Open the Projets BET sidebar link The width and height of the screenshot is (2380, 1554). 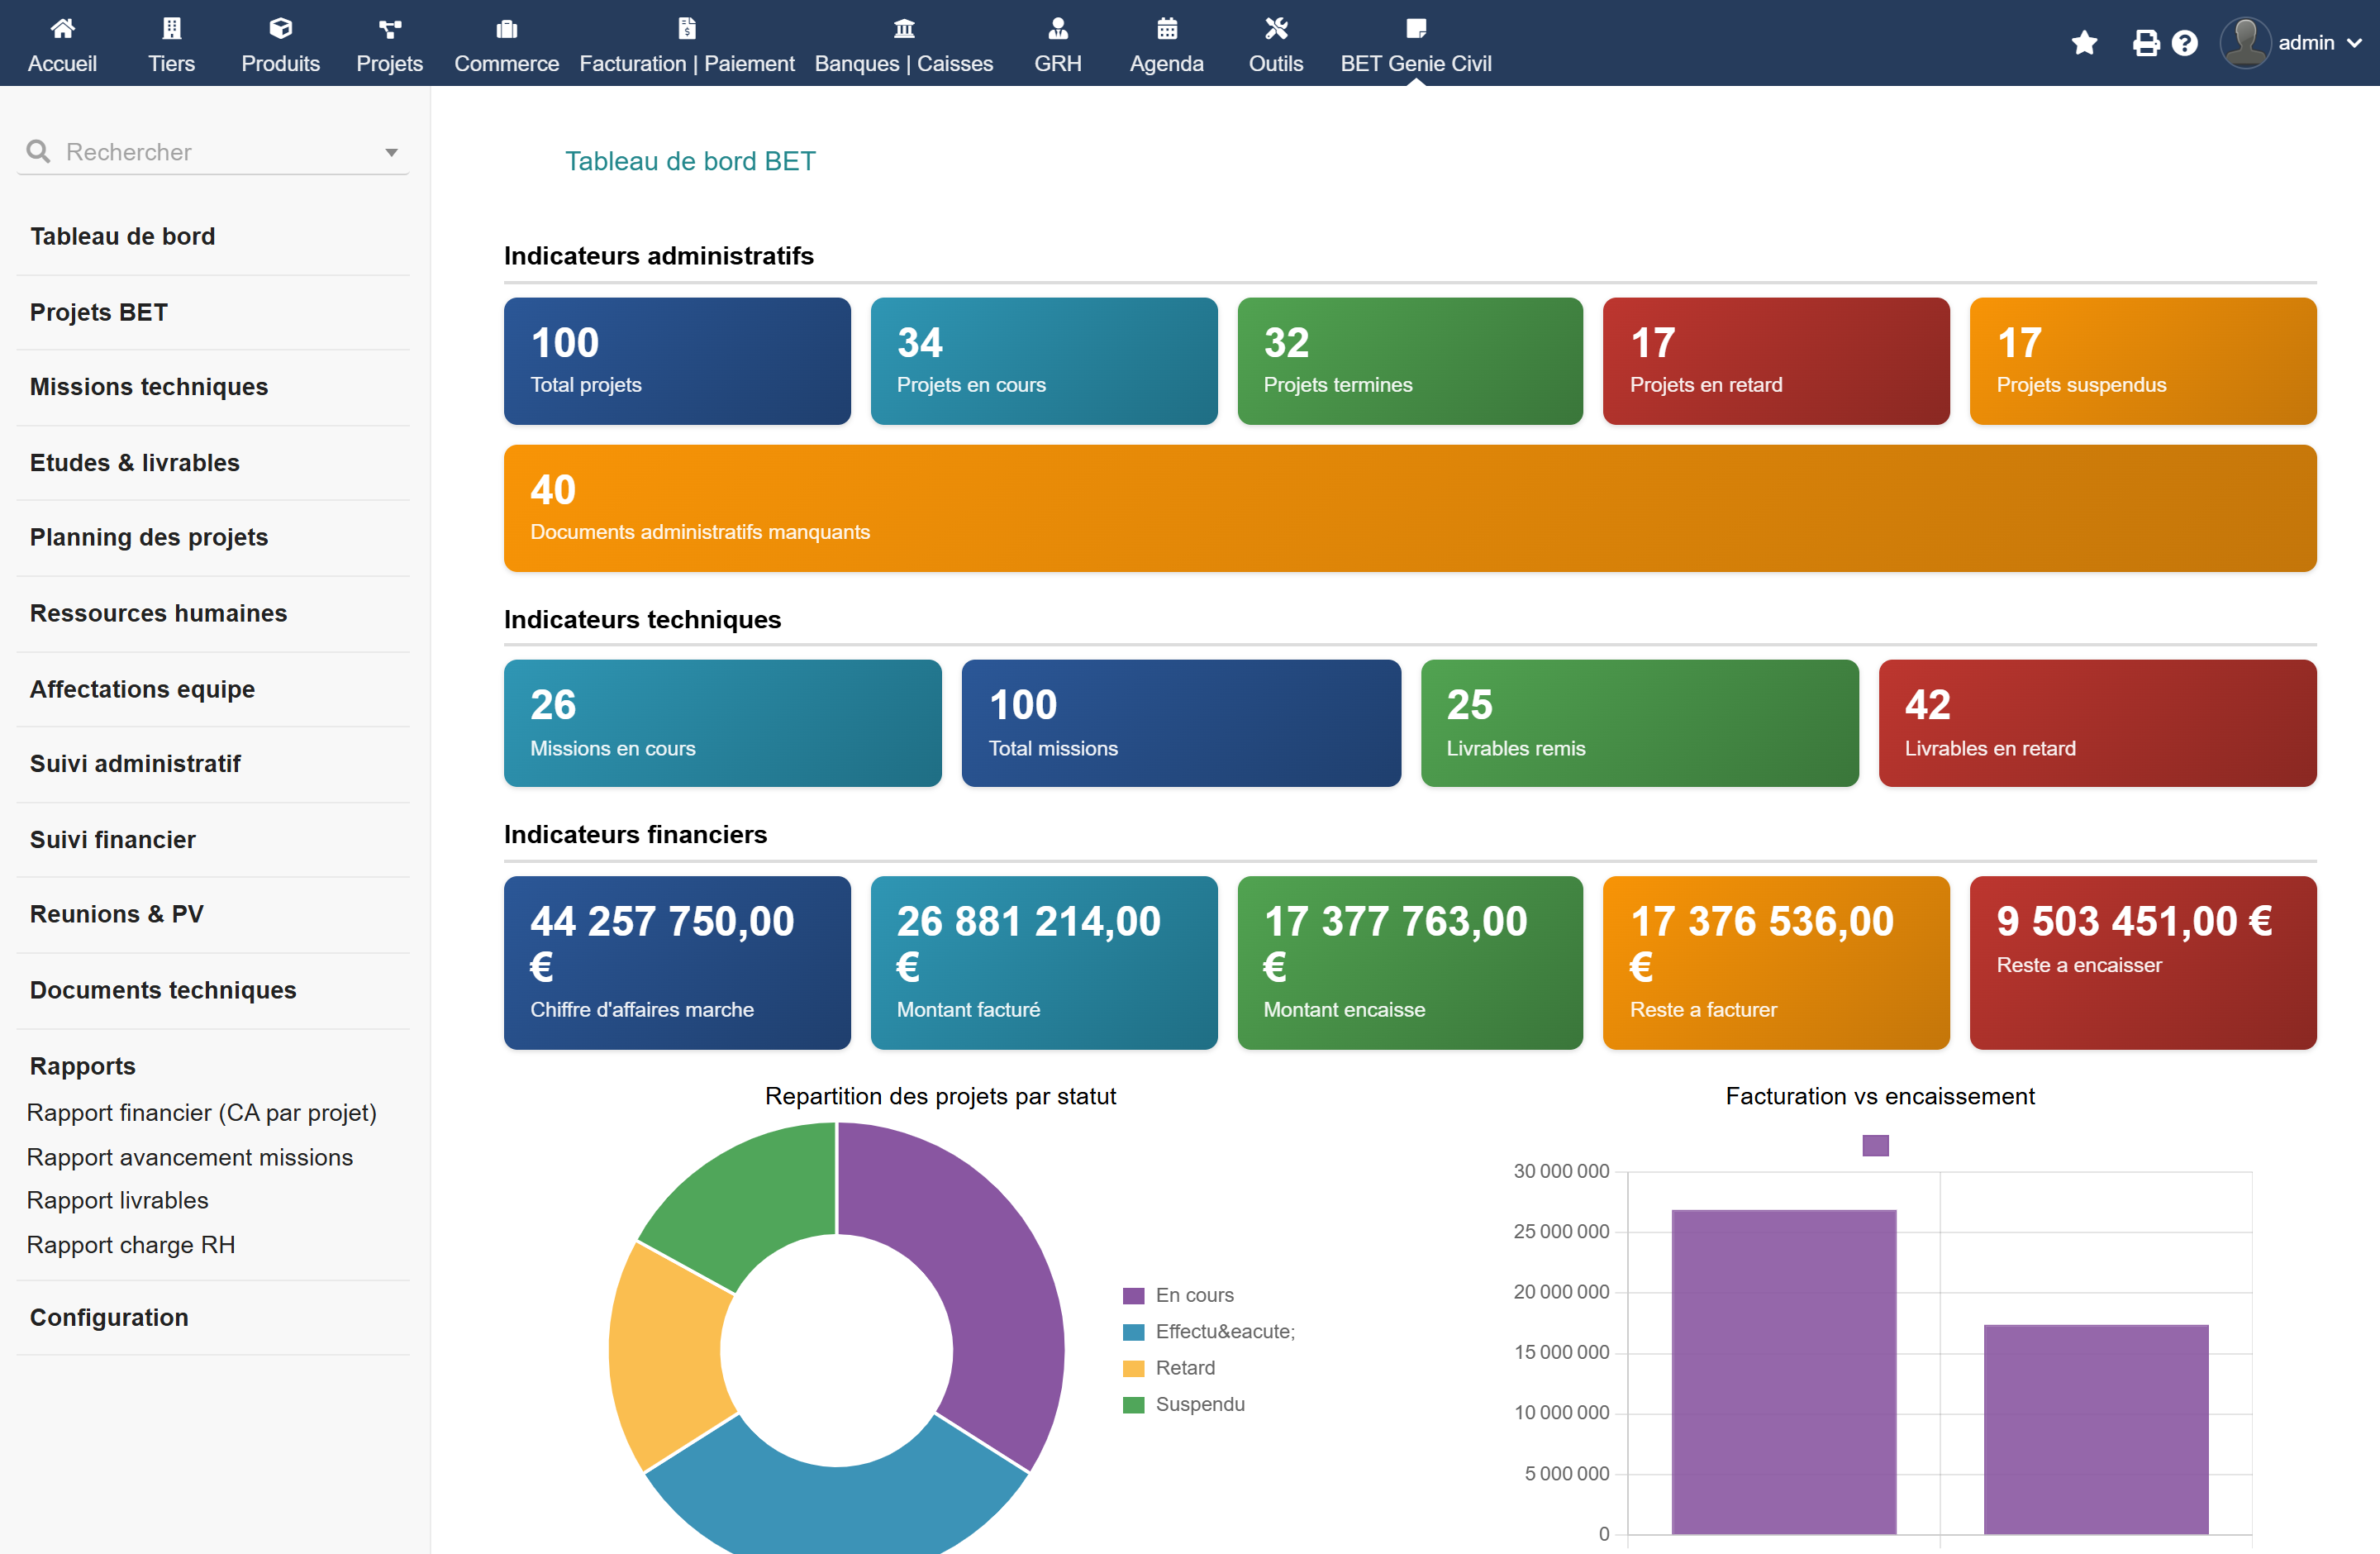point(99,312)
